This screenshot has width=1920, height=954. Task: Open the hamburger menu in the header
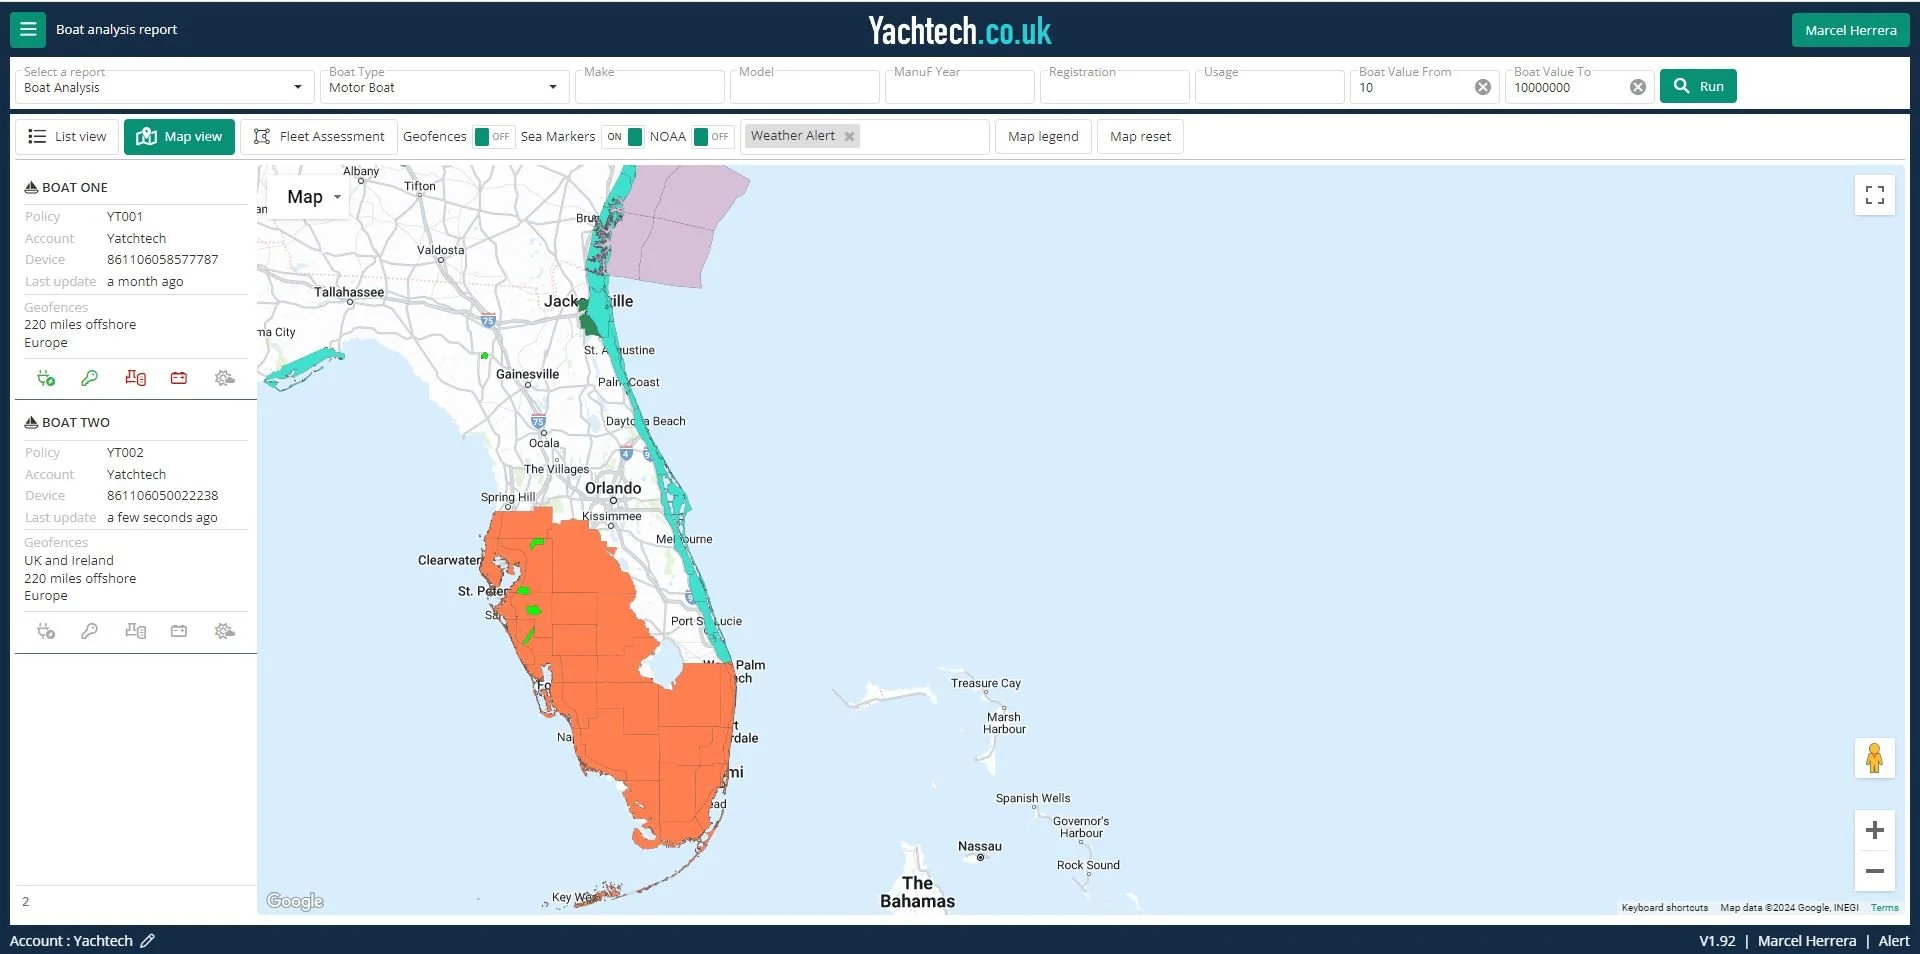coord(28,30)
